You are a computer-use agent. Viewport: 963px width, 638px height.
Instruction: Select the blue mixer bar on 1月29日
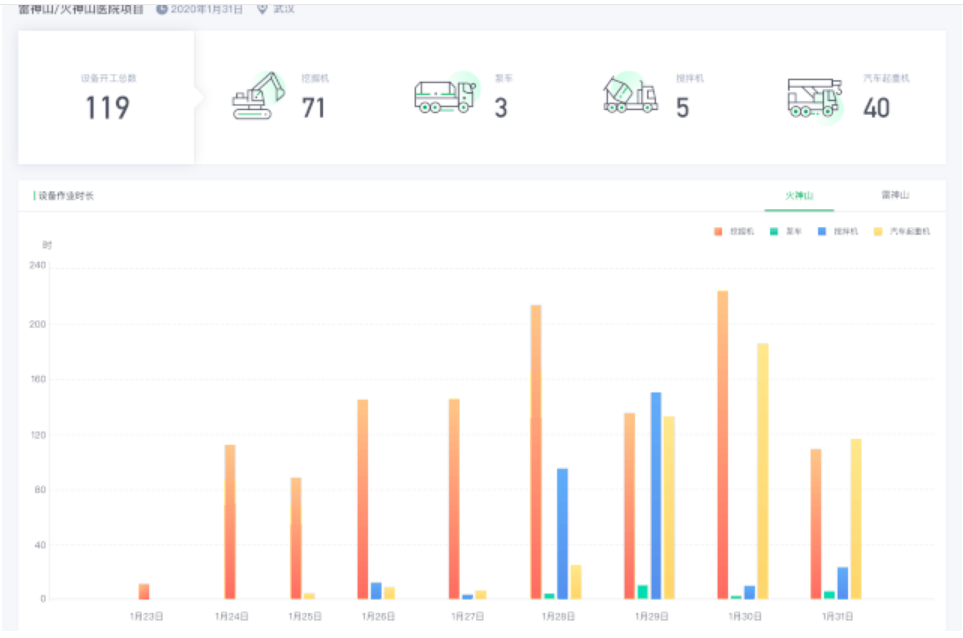pyautogui.click(x=656, y=495)
